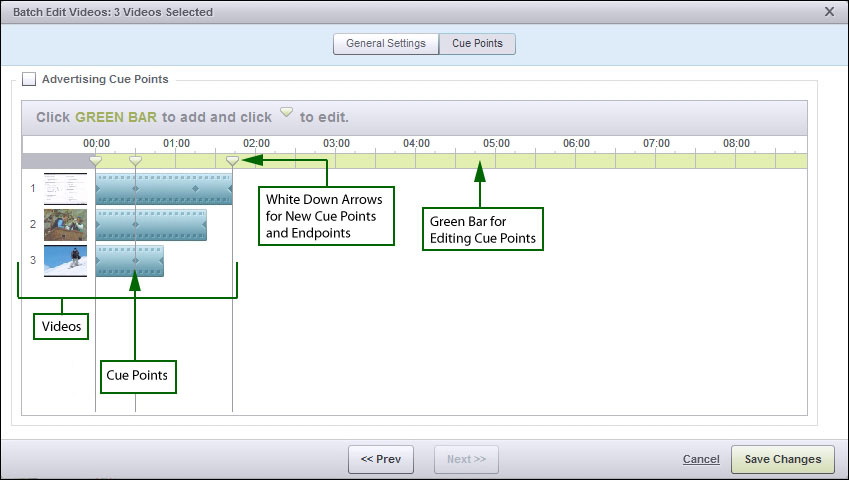
Task: Click the endpoint down arrow before 02:00
Action: point(232,161)
